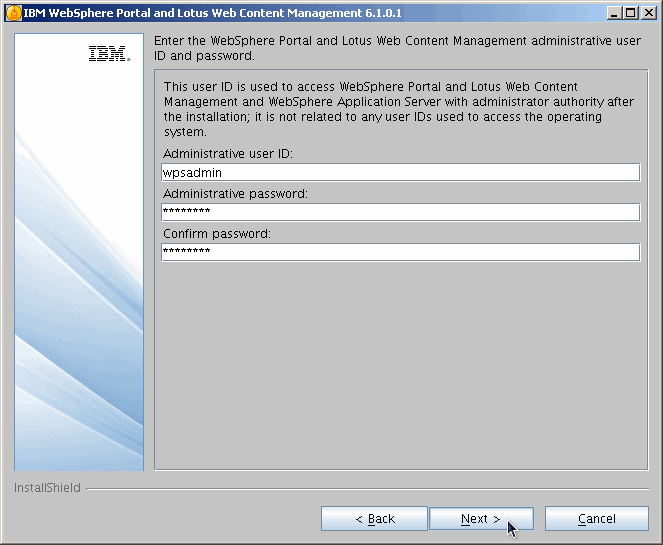This screenshot has height=545, width=663.
Task: Cancel the installation
Action: (x=596, y=519)
